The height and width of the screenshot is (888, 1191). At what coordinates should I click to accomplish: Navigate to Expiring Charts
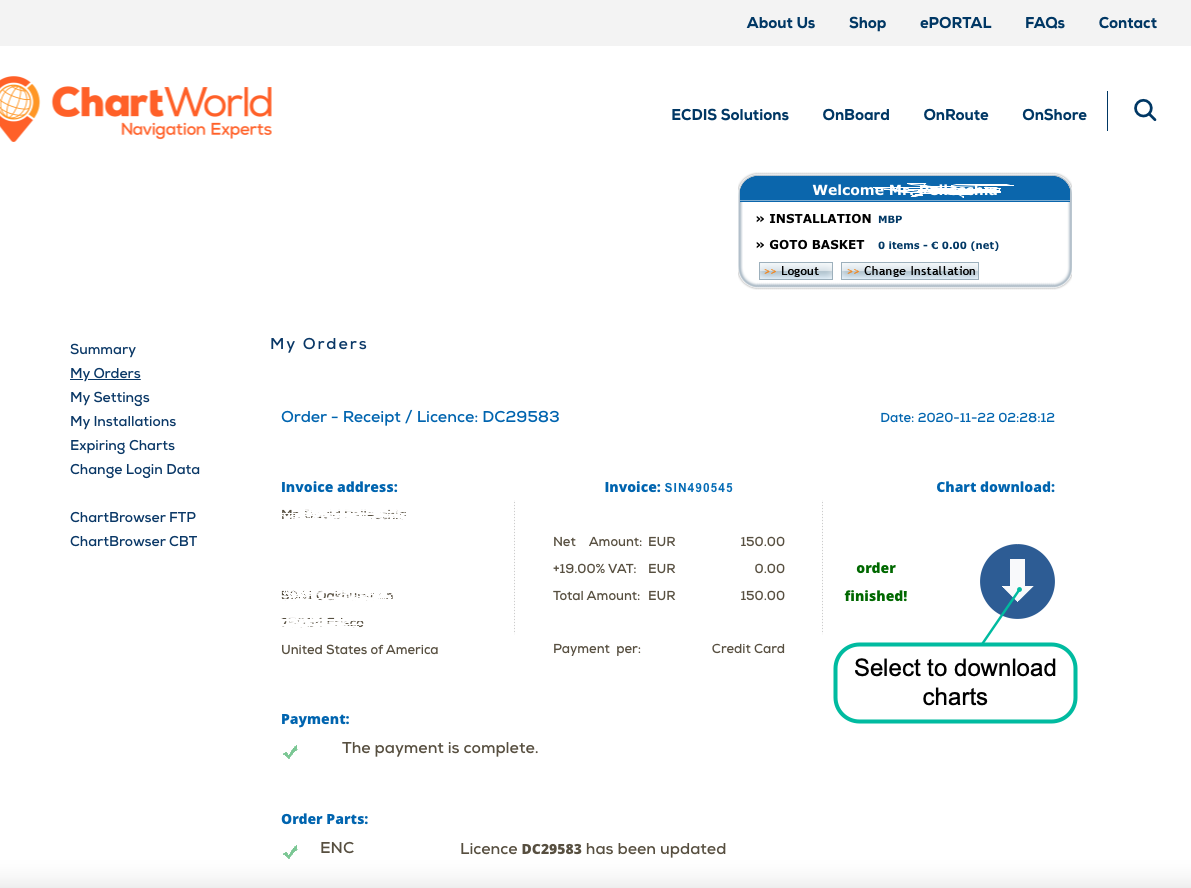[x=122, y=445]
